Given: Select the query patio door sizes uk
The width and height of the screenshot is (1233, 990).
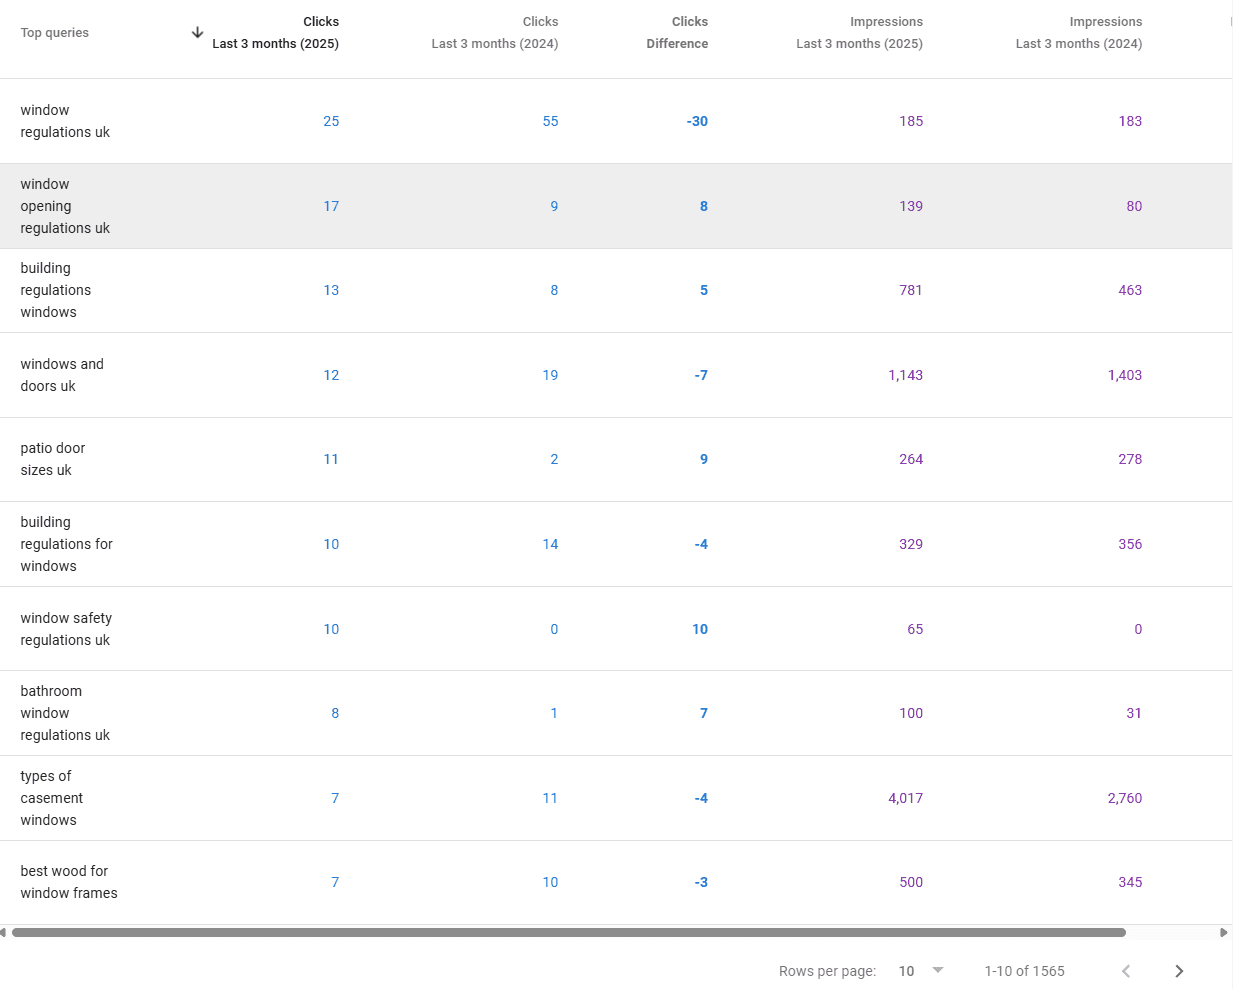Looking at the screenshot, I should tap(53, 459).
